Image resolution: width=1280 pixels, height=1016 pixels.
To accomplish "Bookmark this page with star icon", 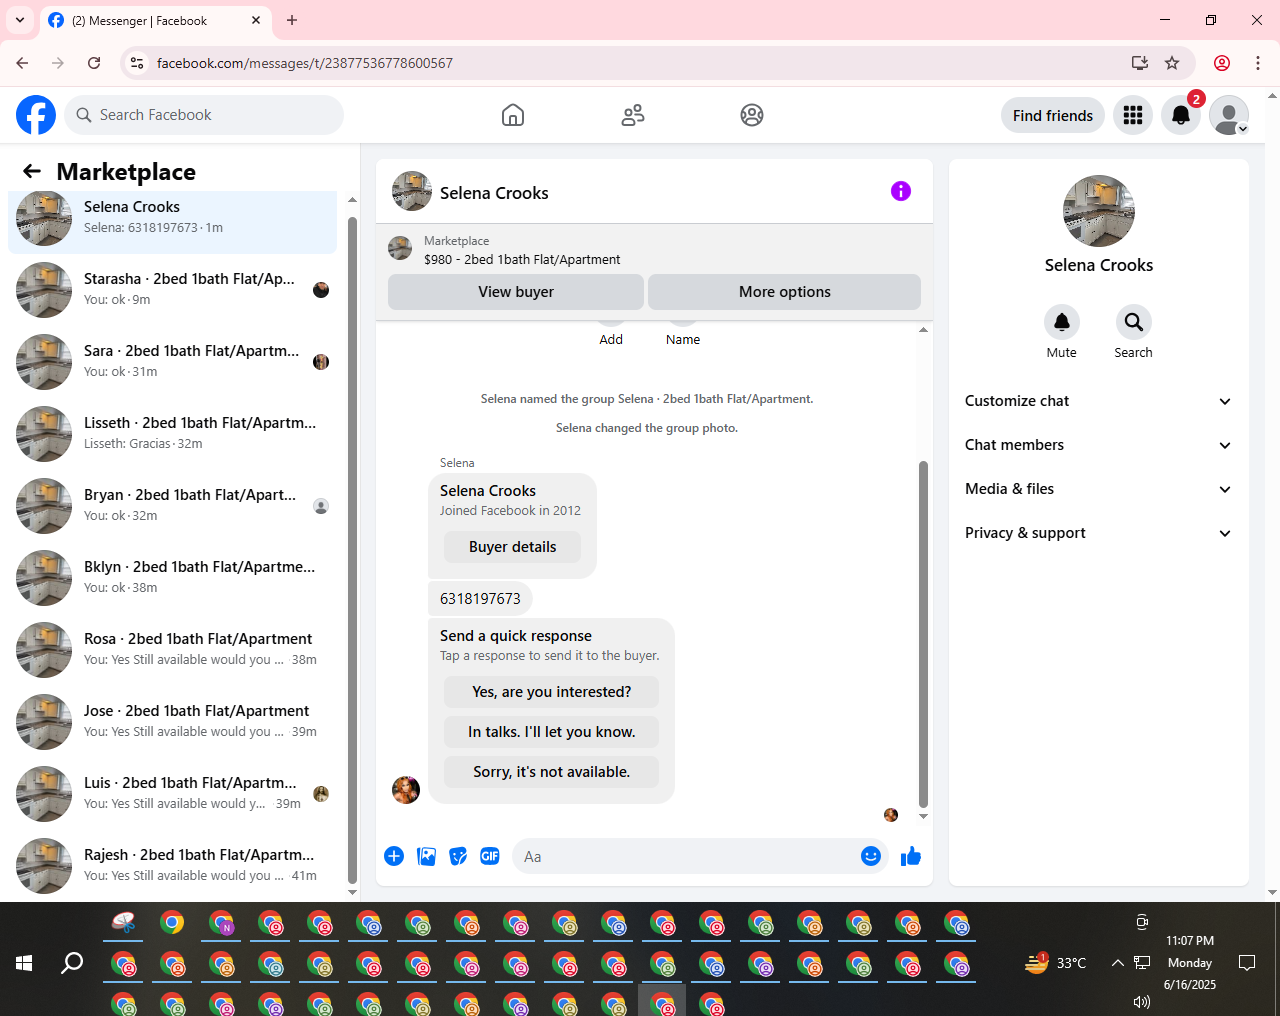I will (x=1172, y=63).
